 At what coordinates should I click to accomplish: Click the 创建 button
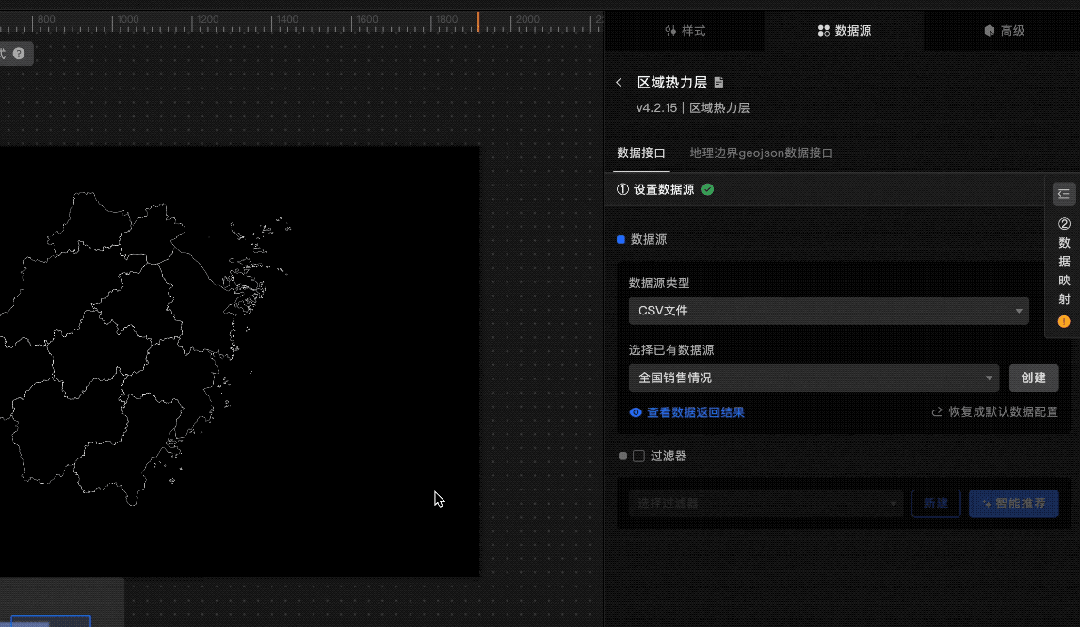tap(1033, 377)
